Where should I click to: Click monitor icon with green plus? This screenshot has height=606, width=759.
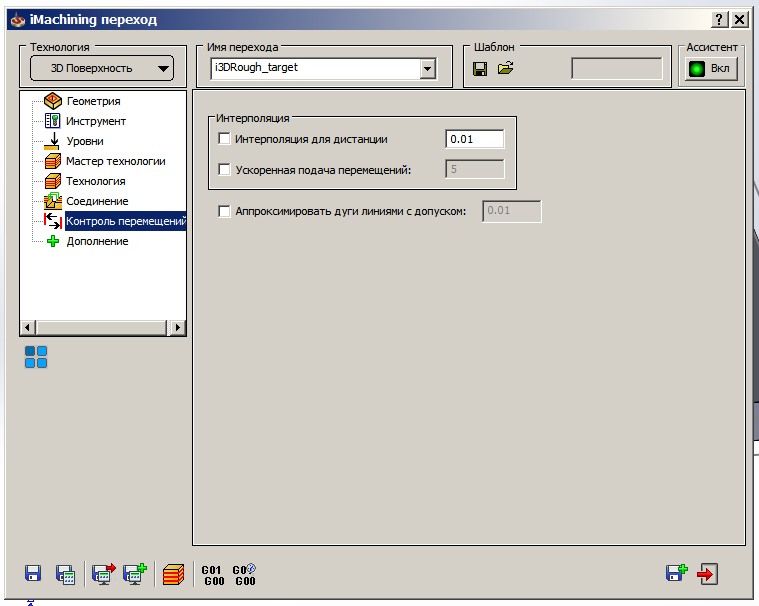(135, 574)
